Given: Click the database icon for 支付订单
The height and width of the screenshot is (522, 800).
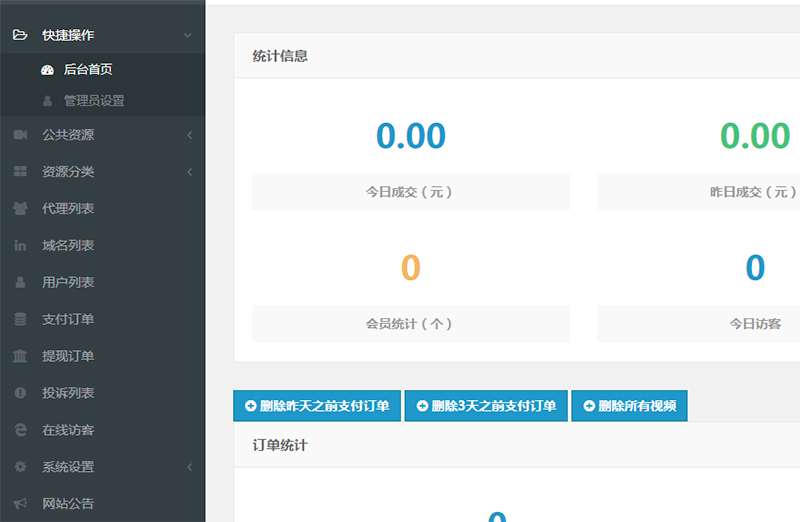Looking at the screenshot, I should click(x=20, y=320).
